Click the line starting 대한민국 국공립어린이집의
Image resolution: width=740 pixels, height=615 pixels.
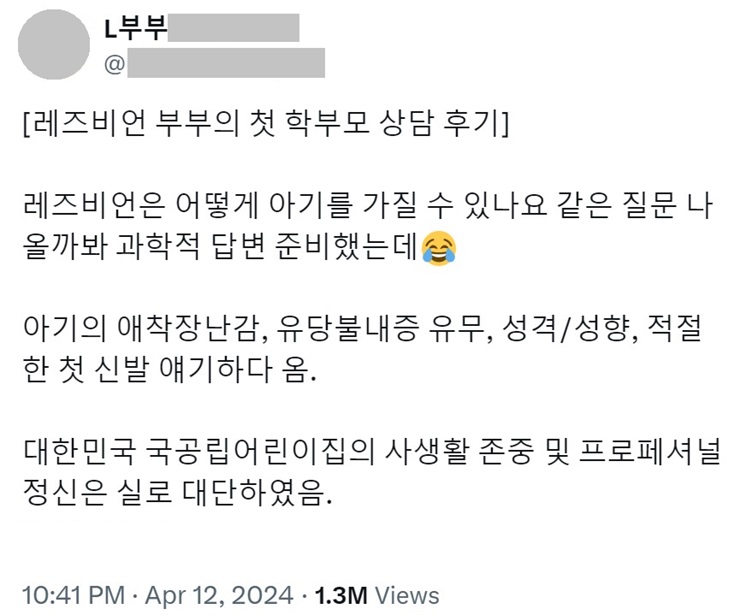click(371, 451)
